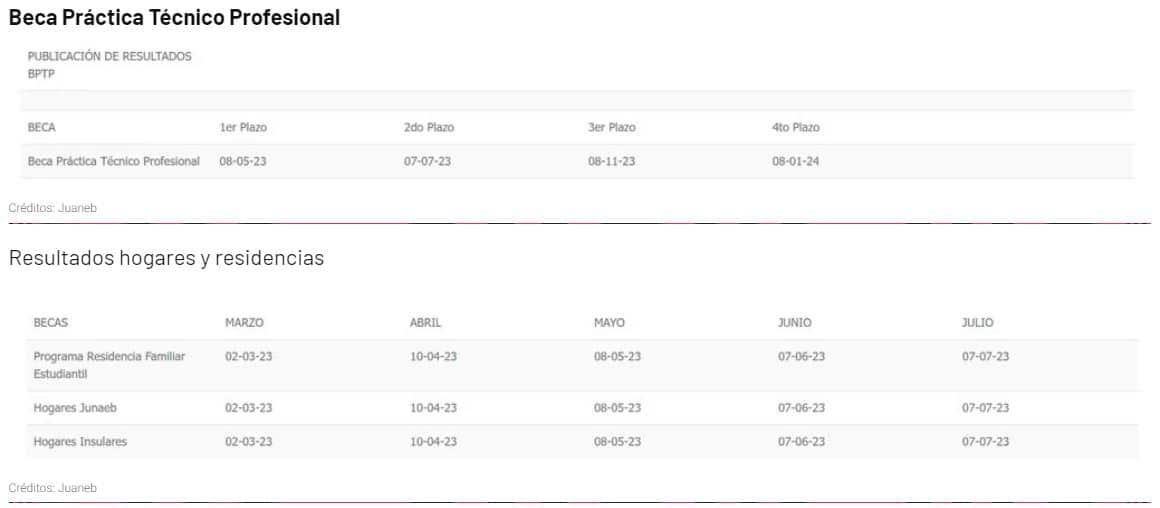Click the Programa Residencia Familiar Estudiantil row label
The width and height of the screenshot is (1160, 508).
(x=110, y=365)
